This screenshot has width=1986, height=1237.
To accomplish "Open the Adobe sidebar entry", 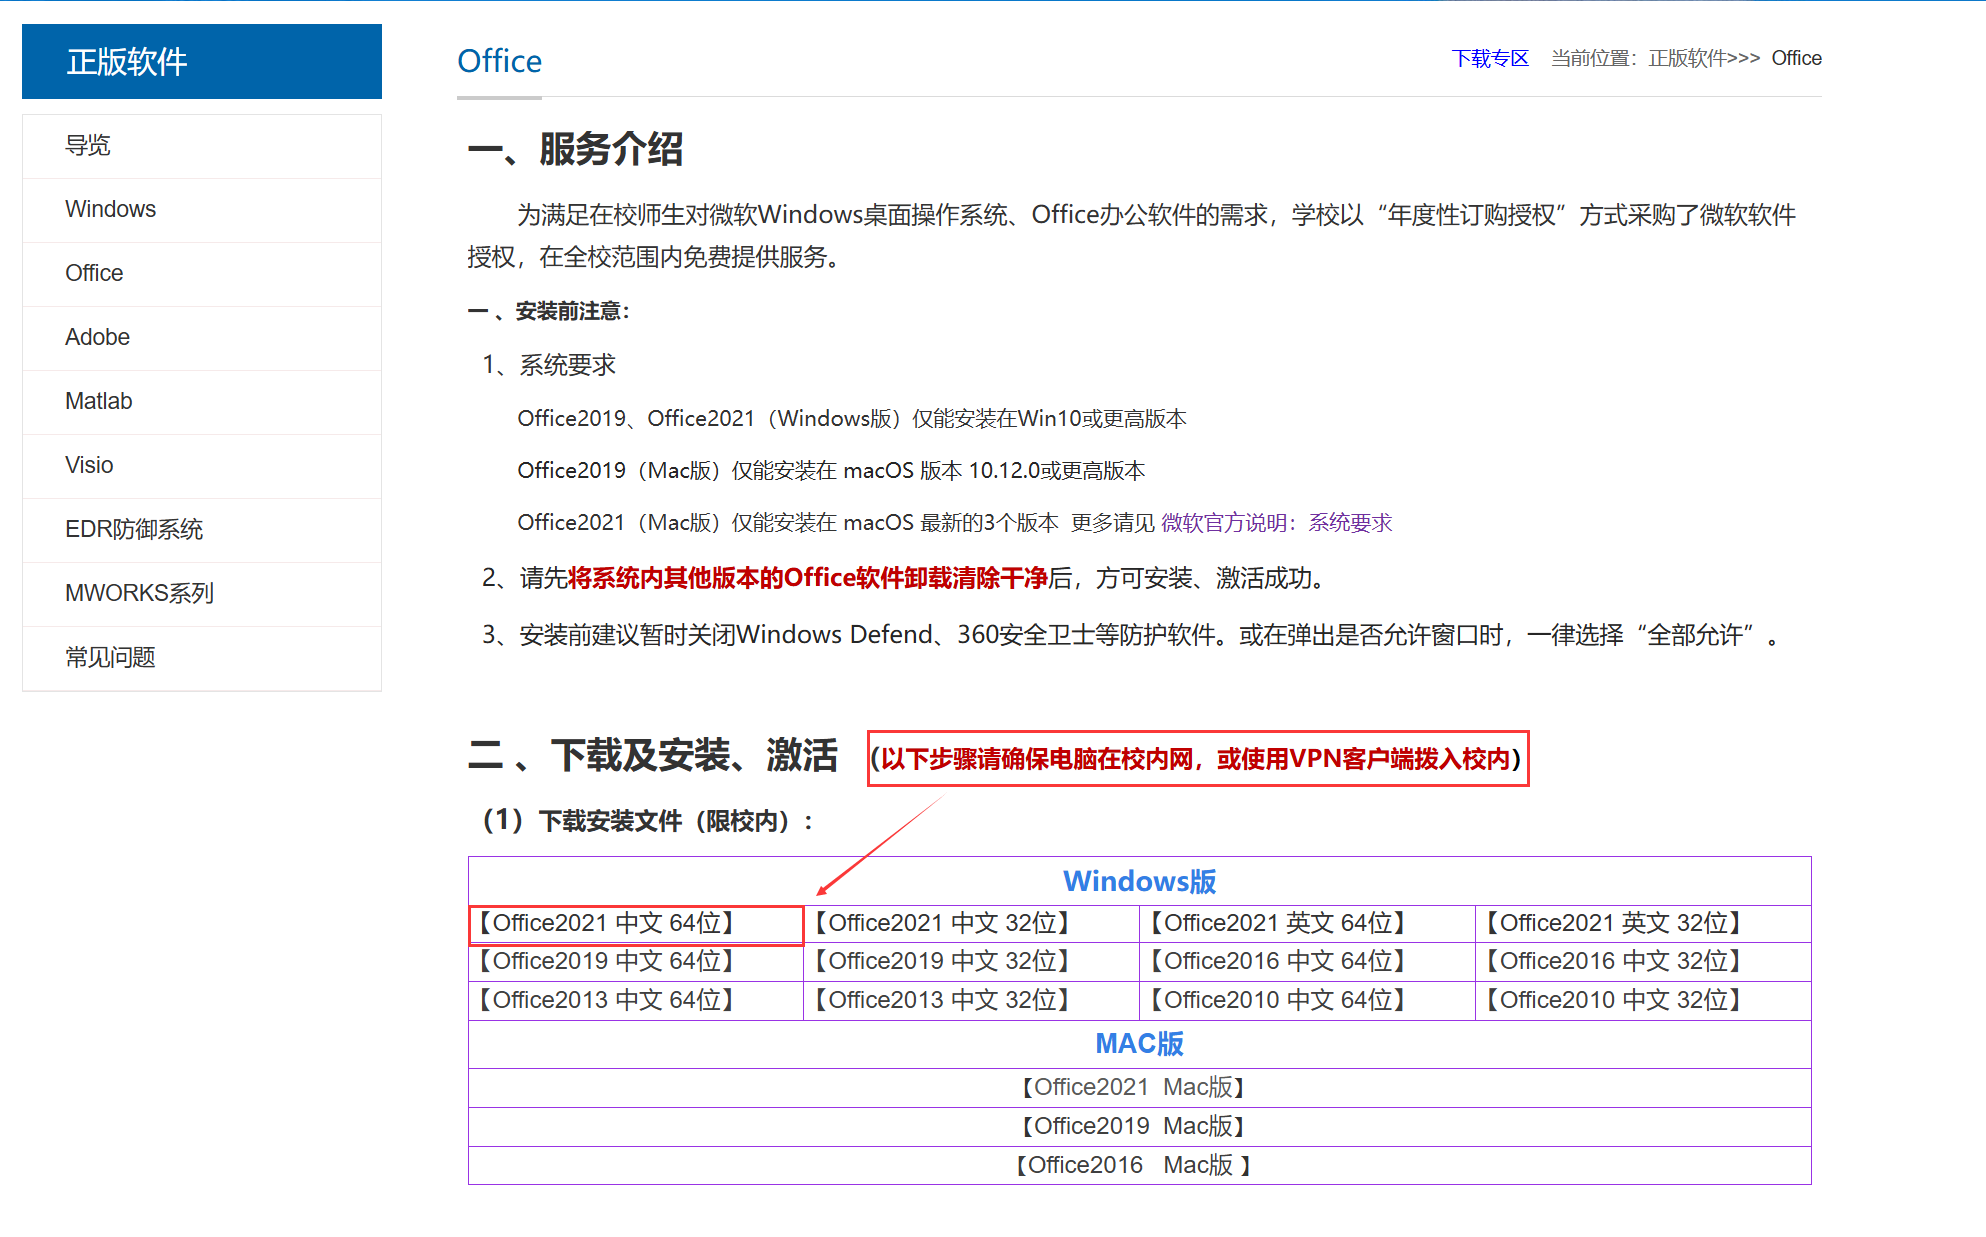I will pos(97,338).
